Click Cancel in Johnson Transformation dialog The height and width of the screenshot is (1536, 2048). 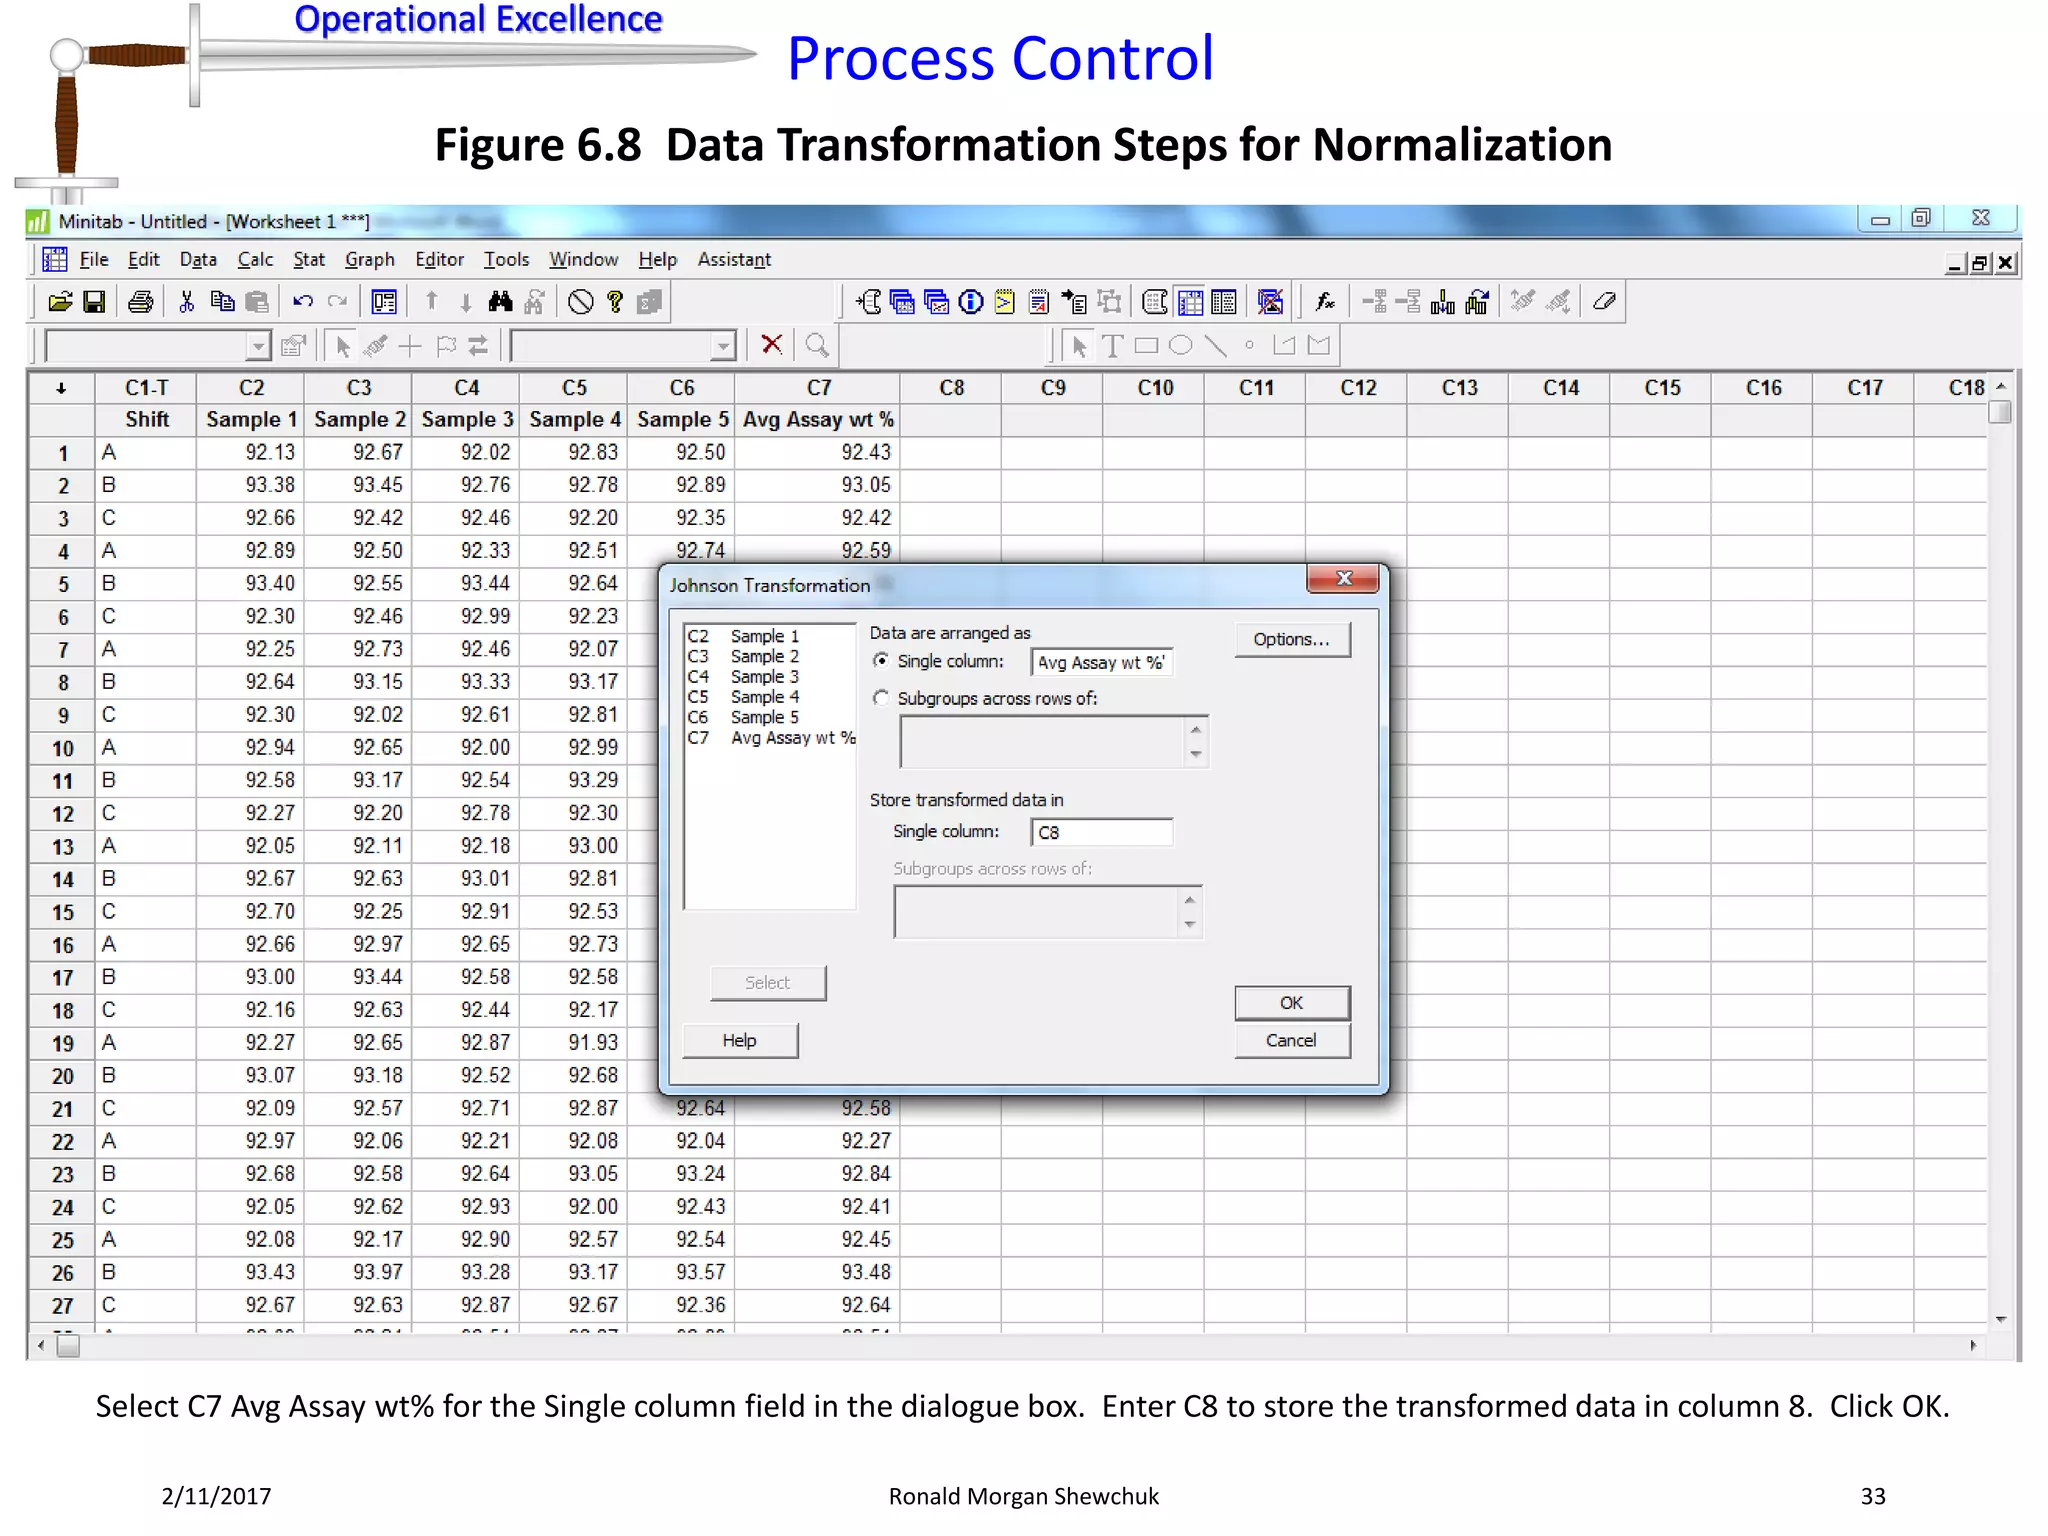(1292, 1041)
